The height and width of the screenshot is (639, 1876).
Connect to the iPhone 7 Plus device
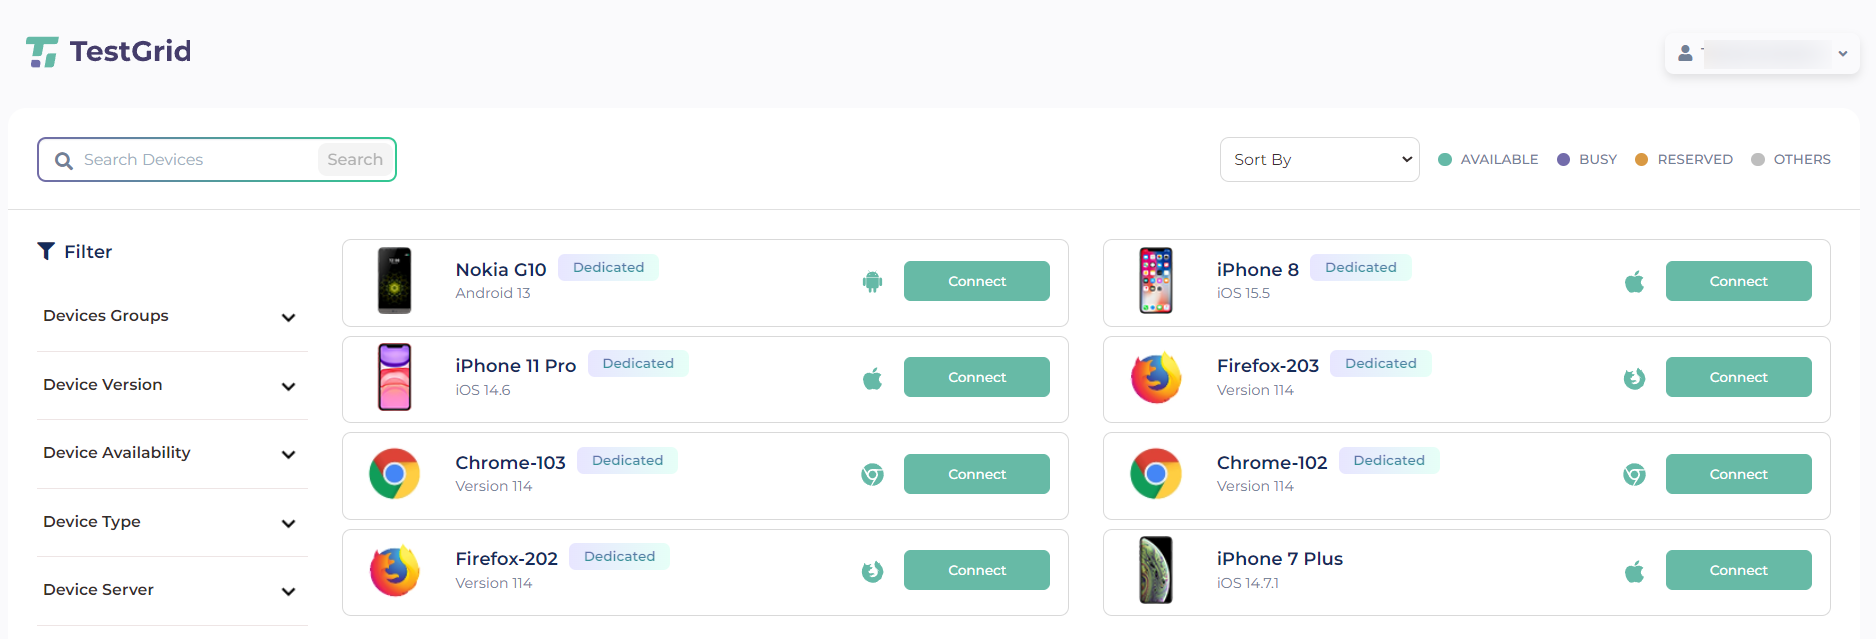coord(1738,570)
